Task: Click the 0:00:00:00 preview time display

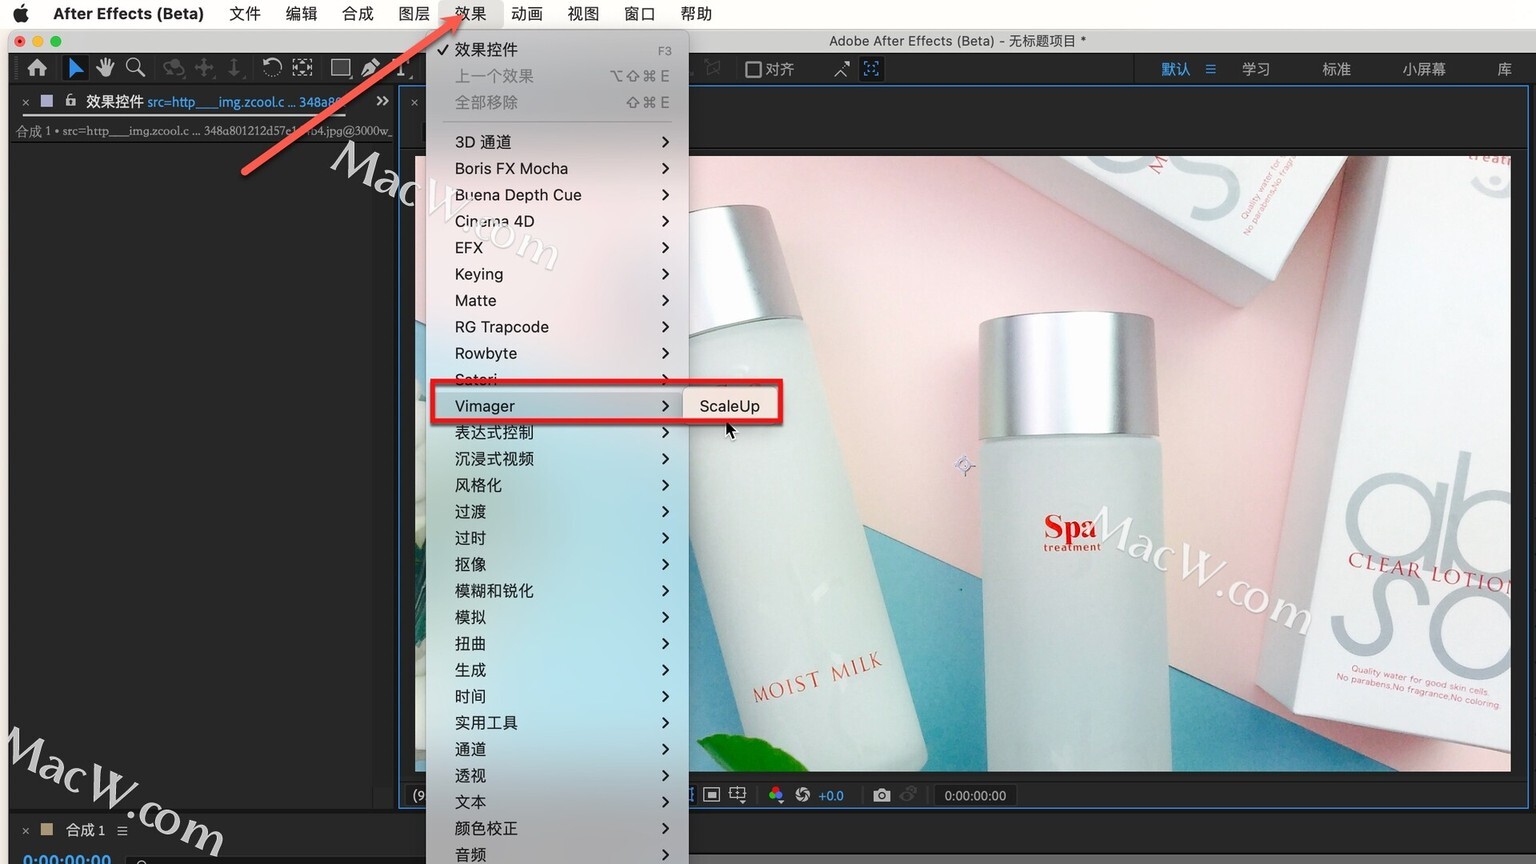Action: [x=975, y=796]
